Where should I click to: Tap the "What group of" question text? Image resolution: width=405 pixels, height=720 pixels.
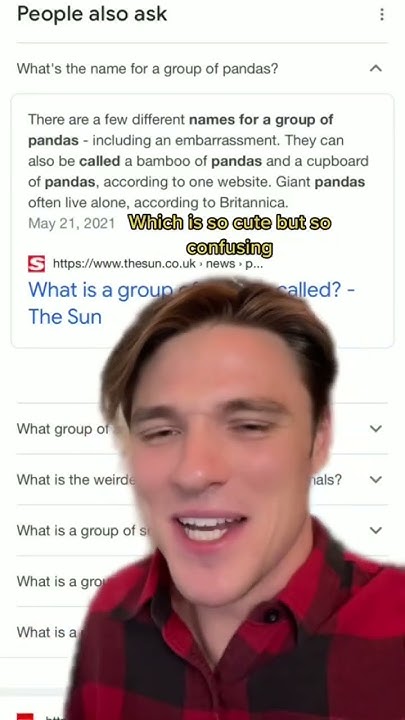click(x=63, y=429)
